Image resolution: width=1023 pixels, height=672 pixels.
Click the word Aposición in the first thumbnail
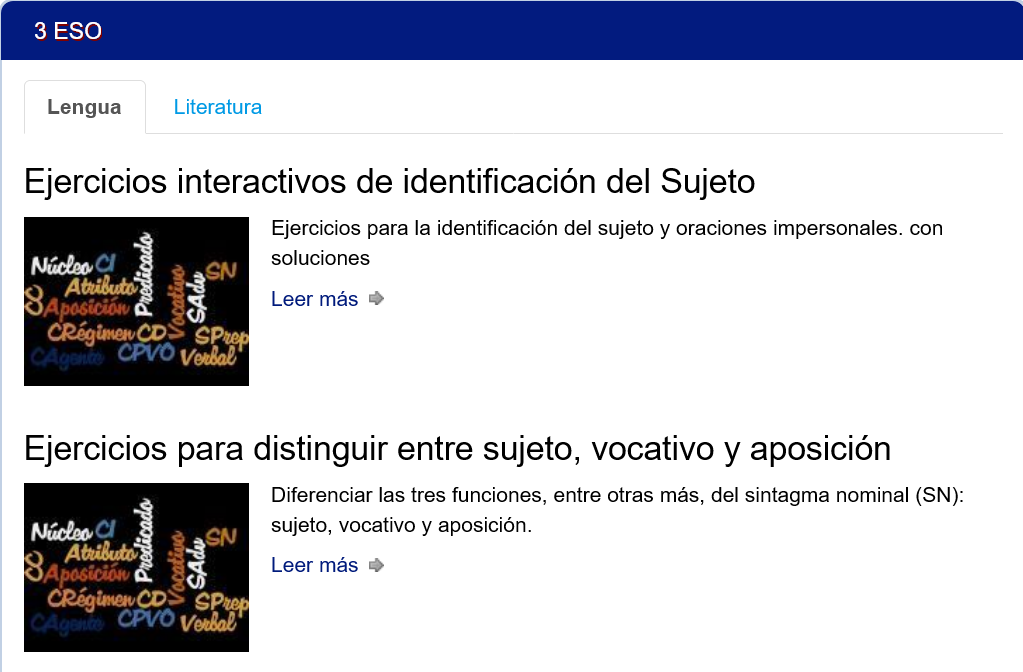pos(86,308)
